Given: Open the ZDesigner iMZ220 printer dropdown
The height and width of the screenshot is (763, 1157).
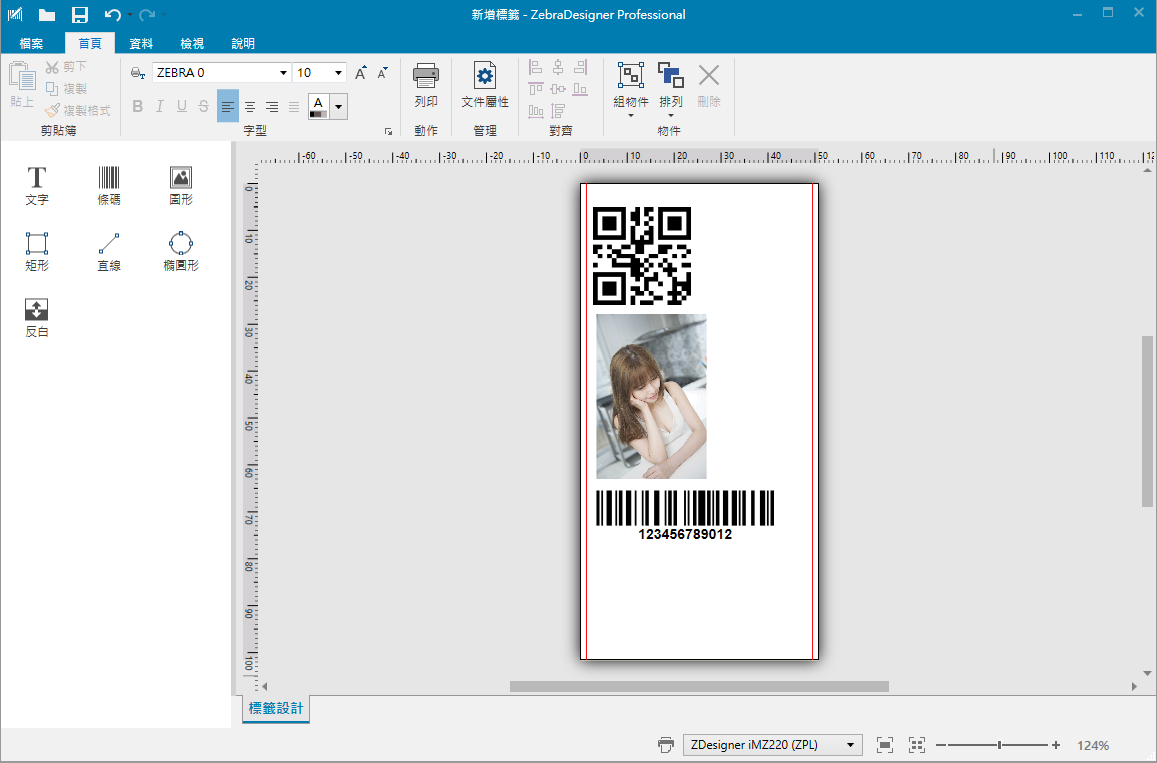Looking at the screenshot, I should (851, 745).
